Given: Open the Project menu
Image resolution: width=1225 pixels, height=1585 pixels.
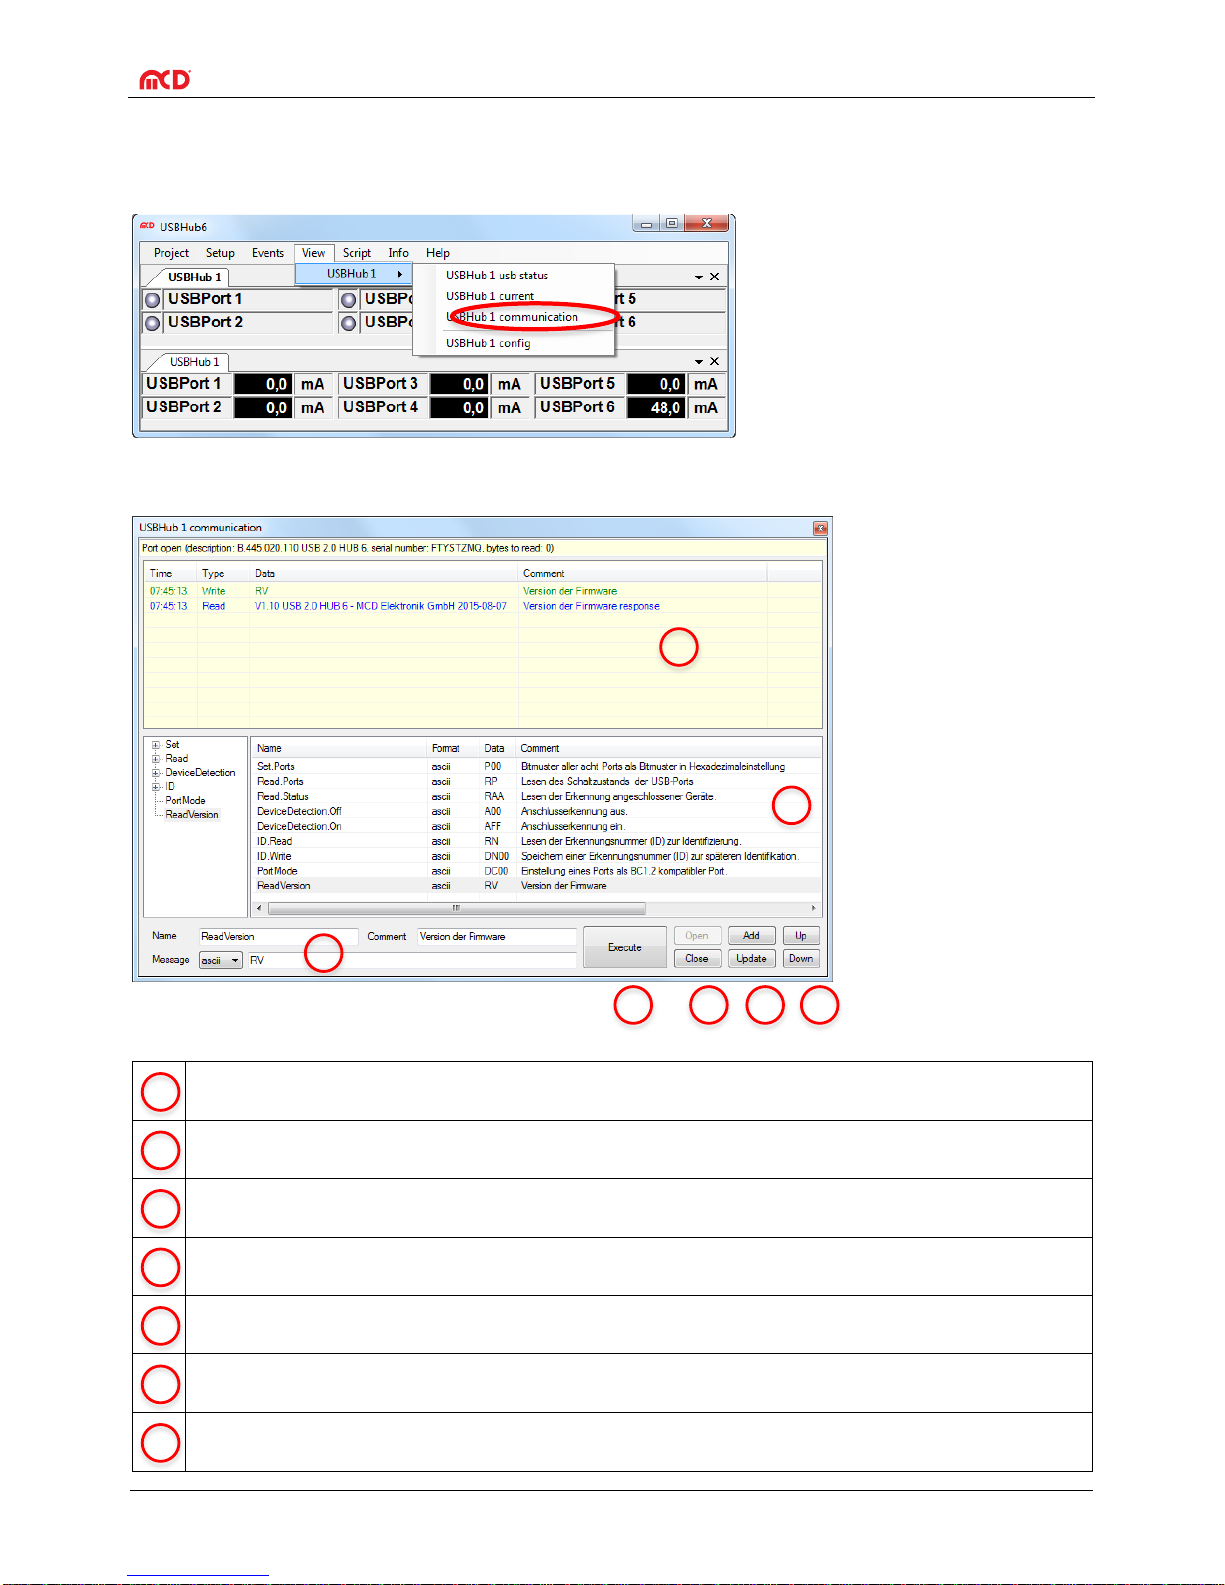Looking at the screenshot, I should pyautogui.click(x=171, y=253).
